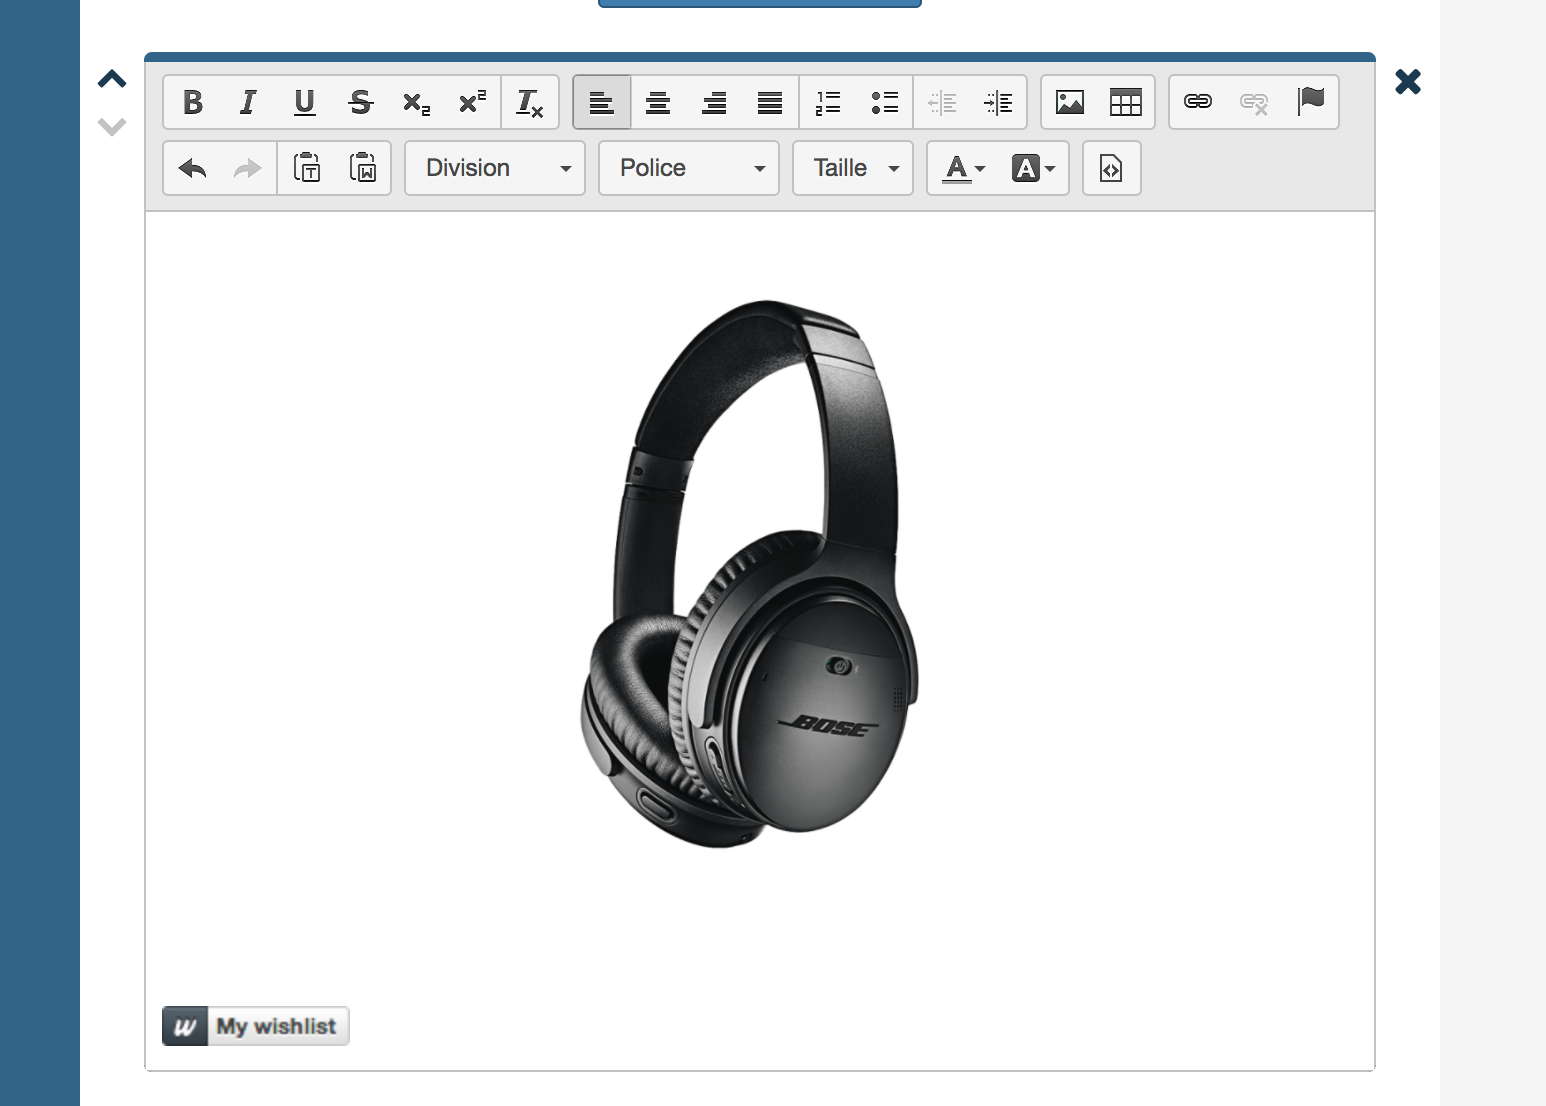The image size is (1546, 1106).
Task: Toggle italic formatting
Action: pyautogui.click(x=248, y=102)
